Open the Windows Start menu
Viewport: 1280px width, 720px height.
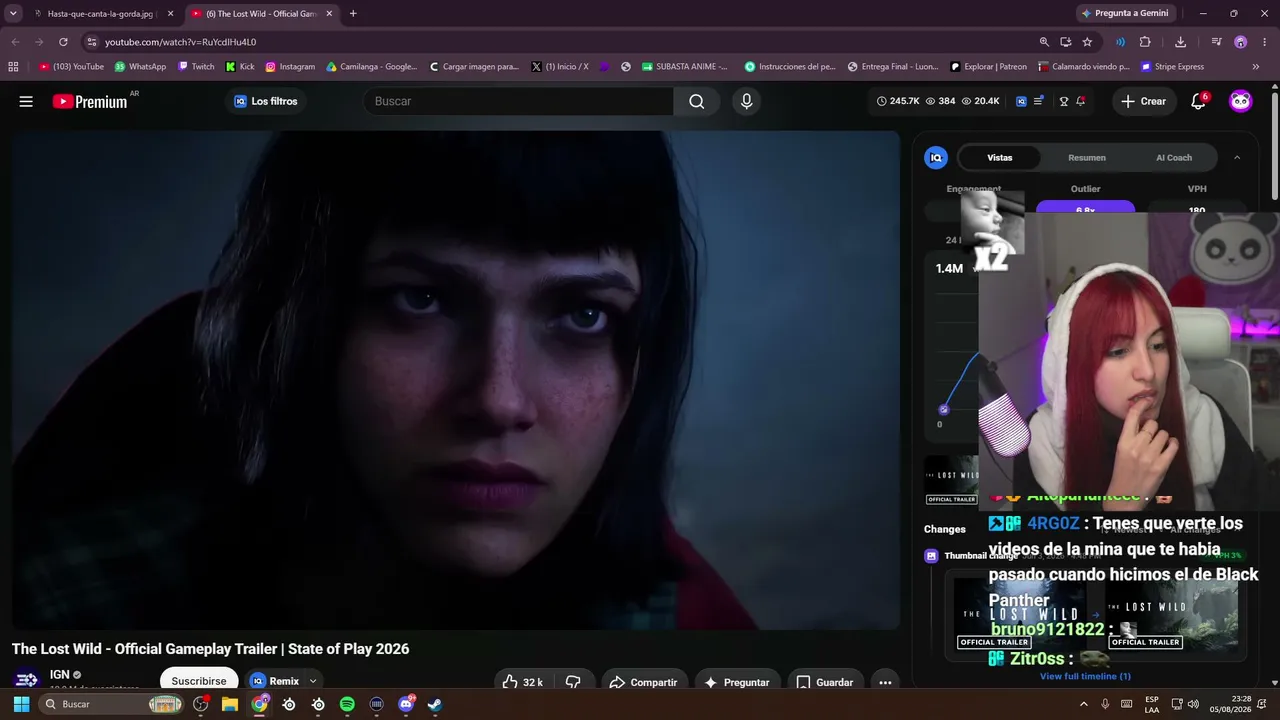(21, 704)
